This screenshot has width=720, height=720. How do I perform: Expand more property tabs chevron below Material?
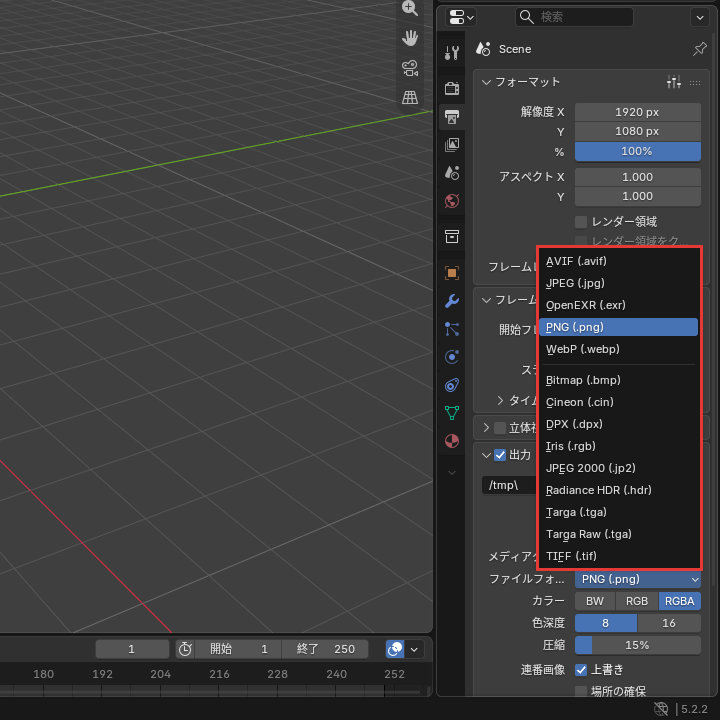(452, 473)
